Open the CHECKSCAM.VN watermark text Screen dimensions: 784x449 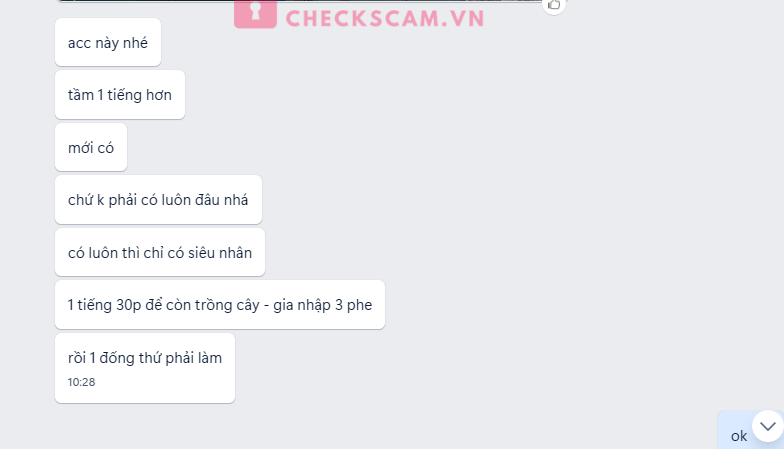pyautogui.click(x=384, y=18)
